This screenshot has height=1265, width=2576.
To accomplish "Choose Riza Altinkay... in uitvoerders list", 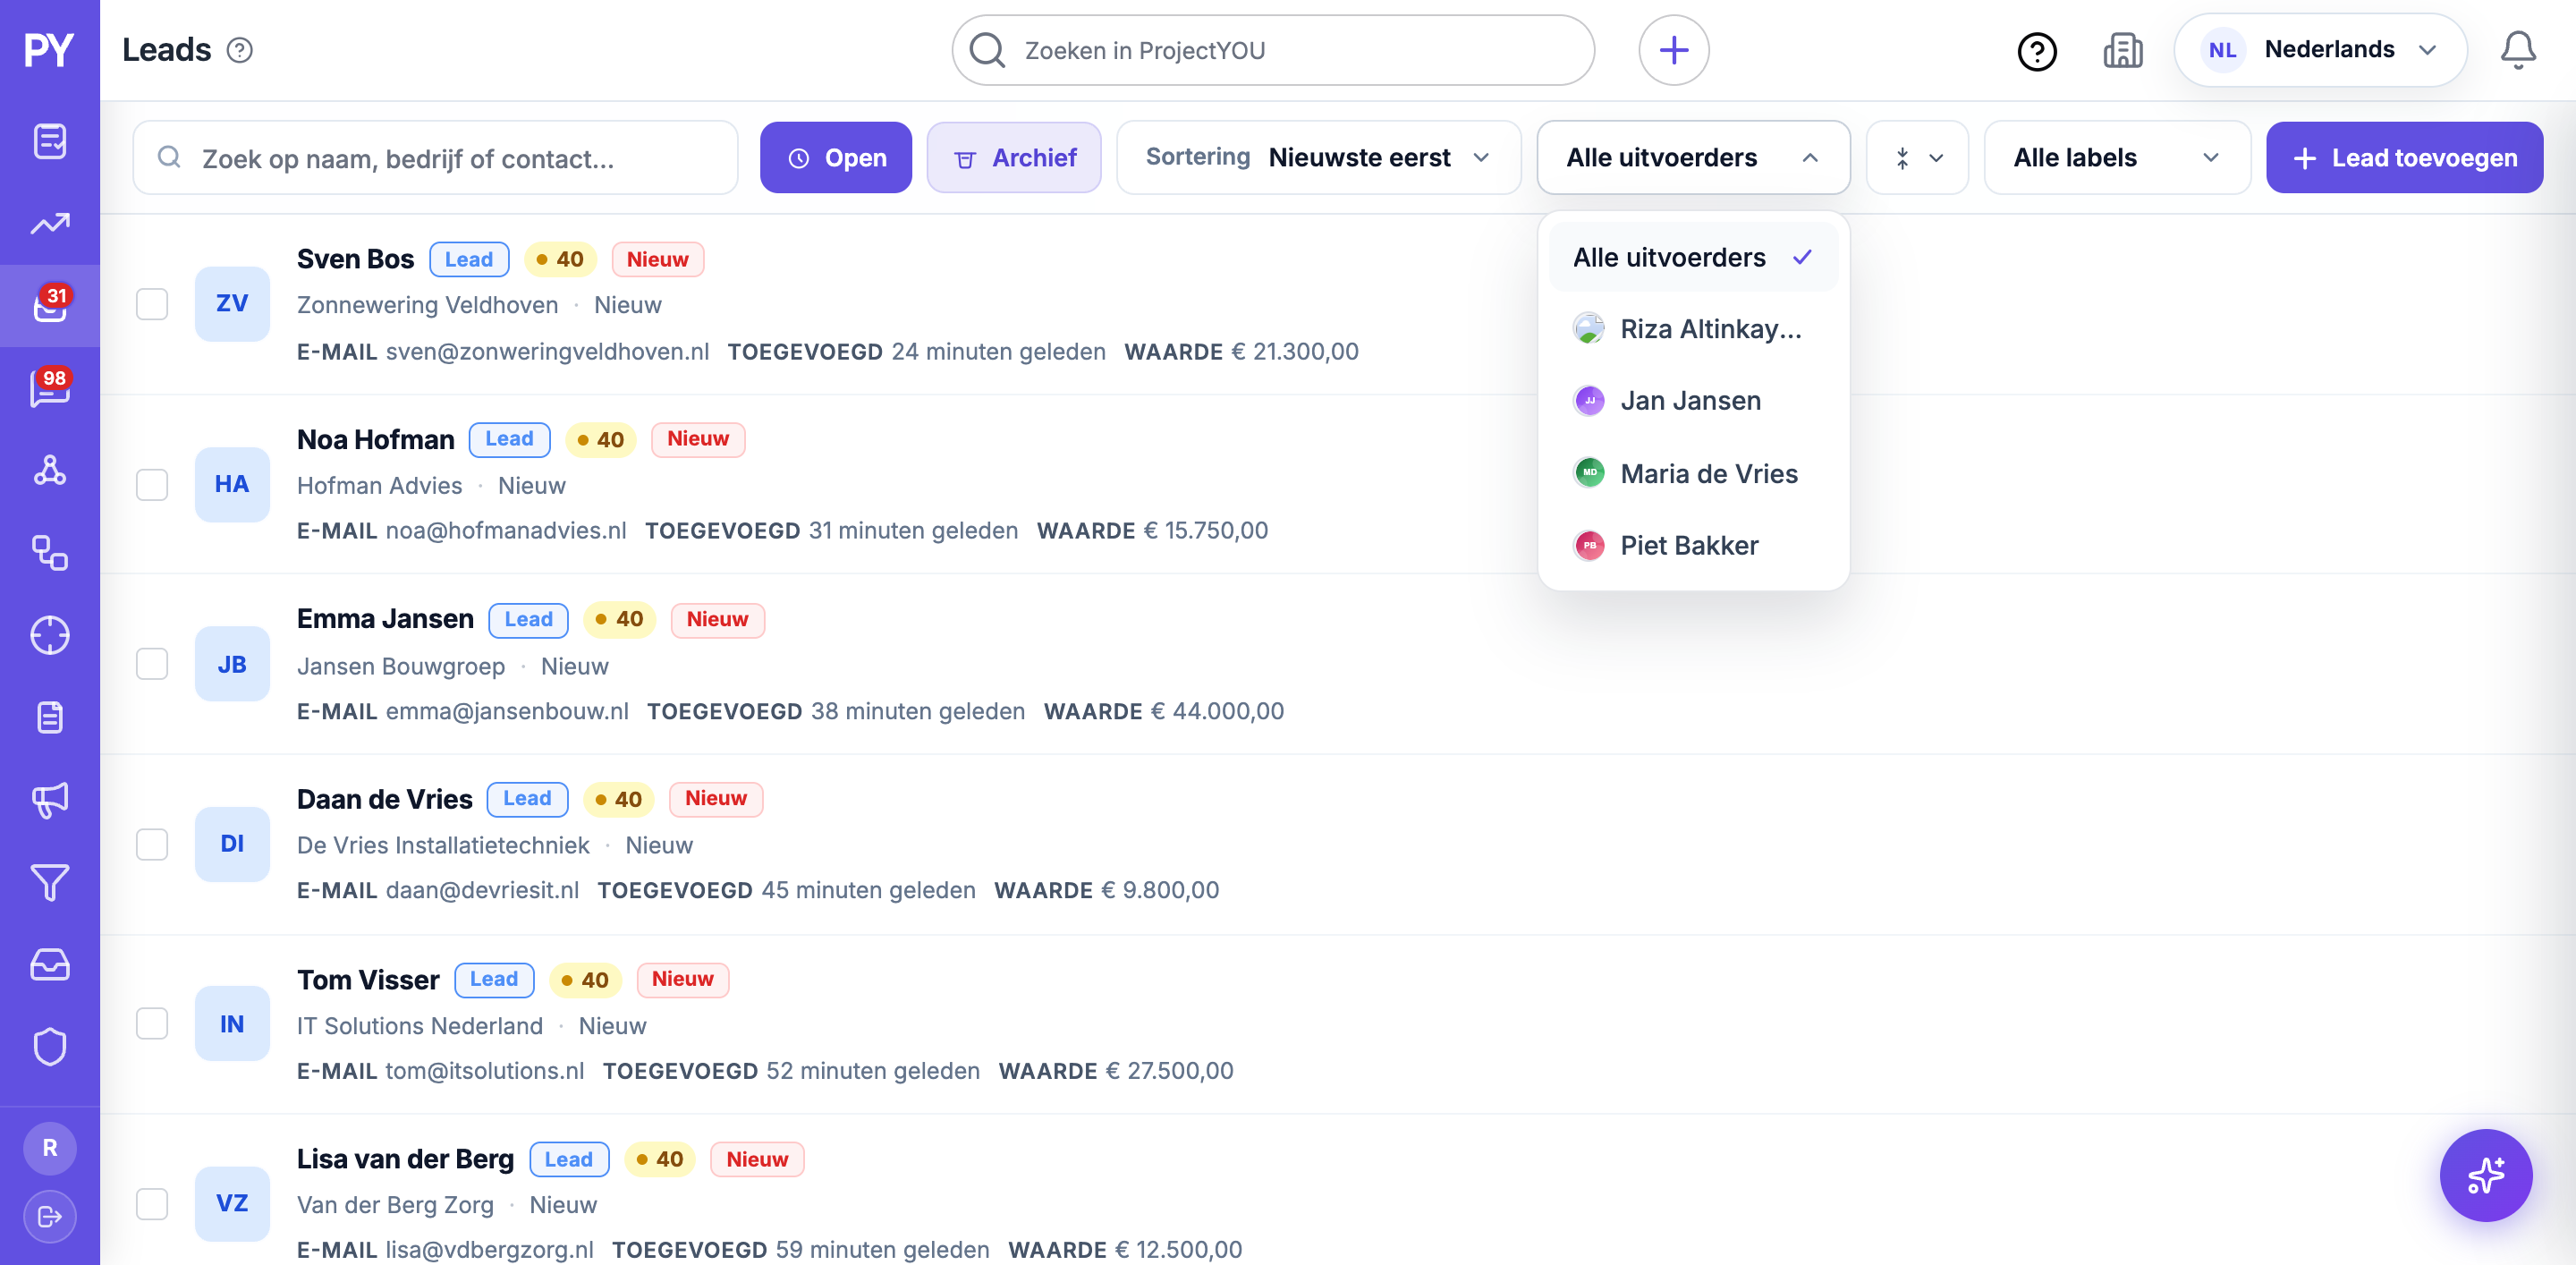I will pos(1693,329).
